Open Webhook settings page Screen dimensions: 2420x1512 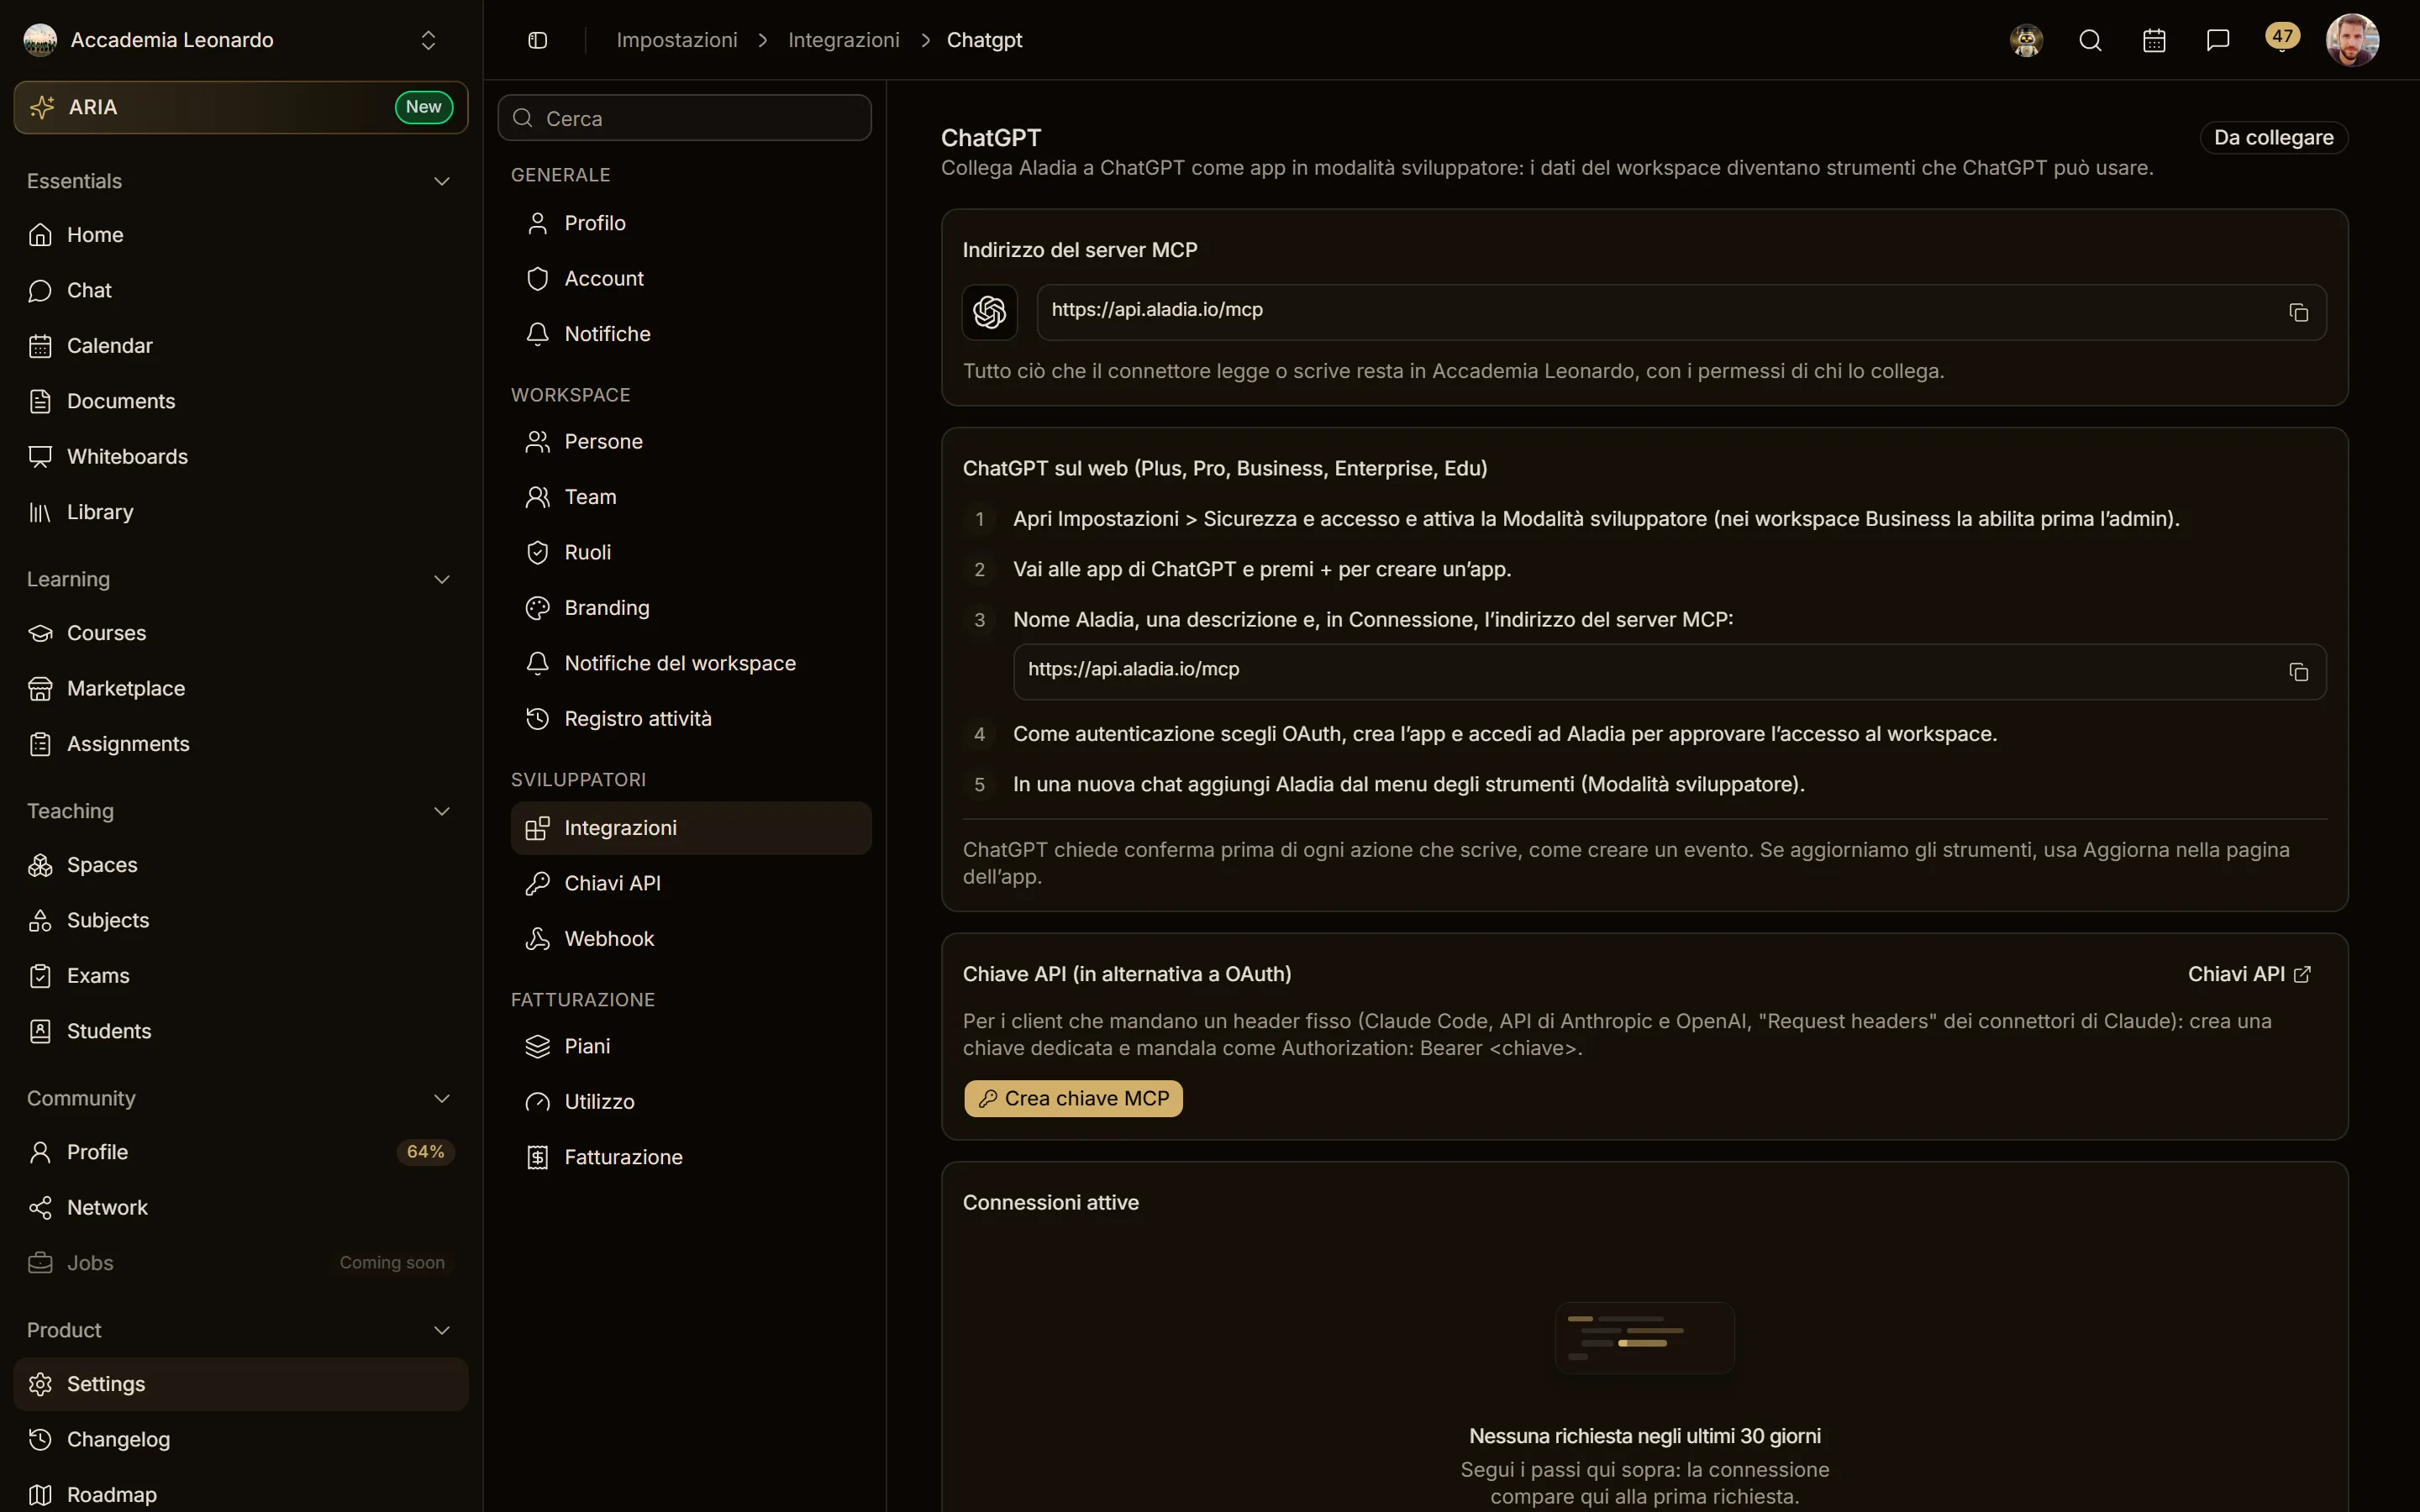pos(691,938)
